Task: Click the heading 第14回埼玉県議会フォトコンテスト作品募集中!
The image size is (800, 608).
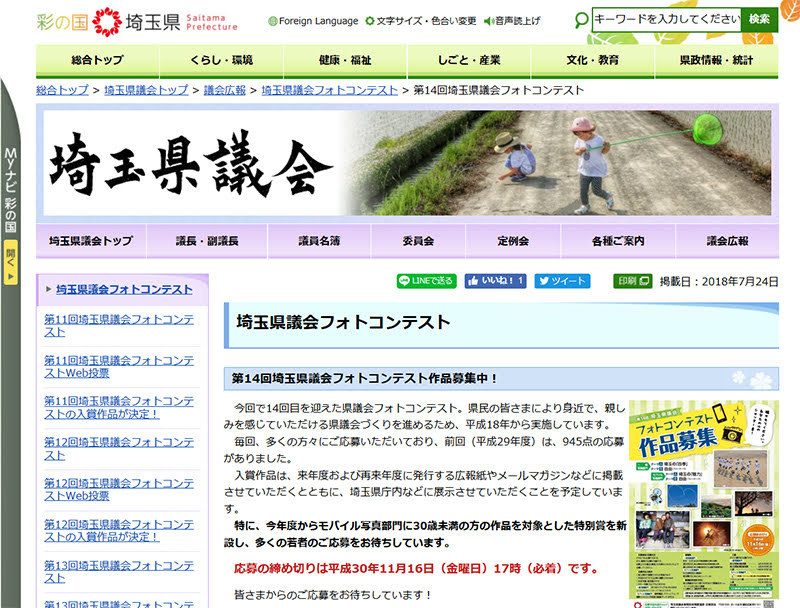Action: point(364,378)
